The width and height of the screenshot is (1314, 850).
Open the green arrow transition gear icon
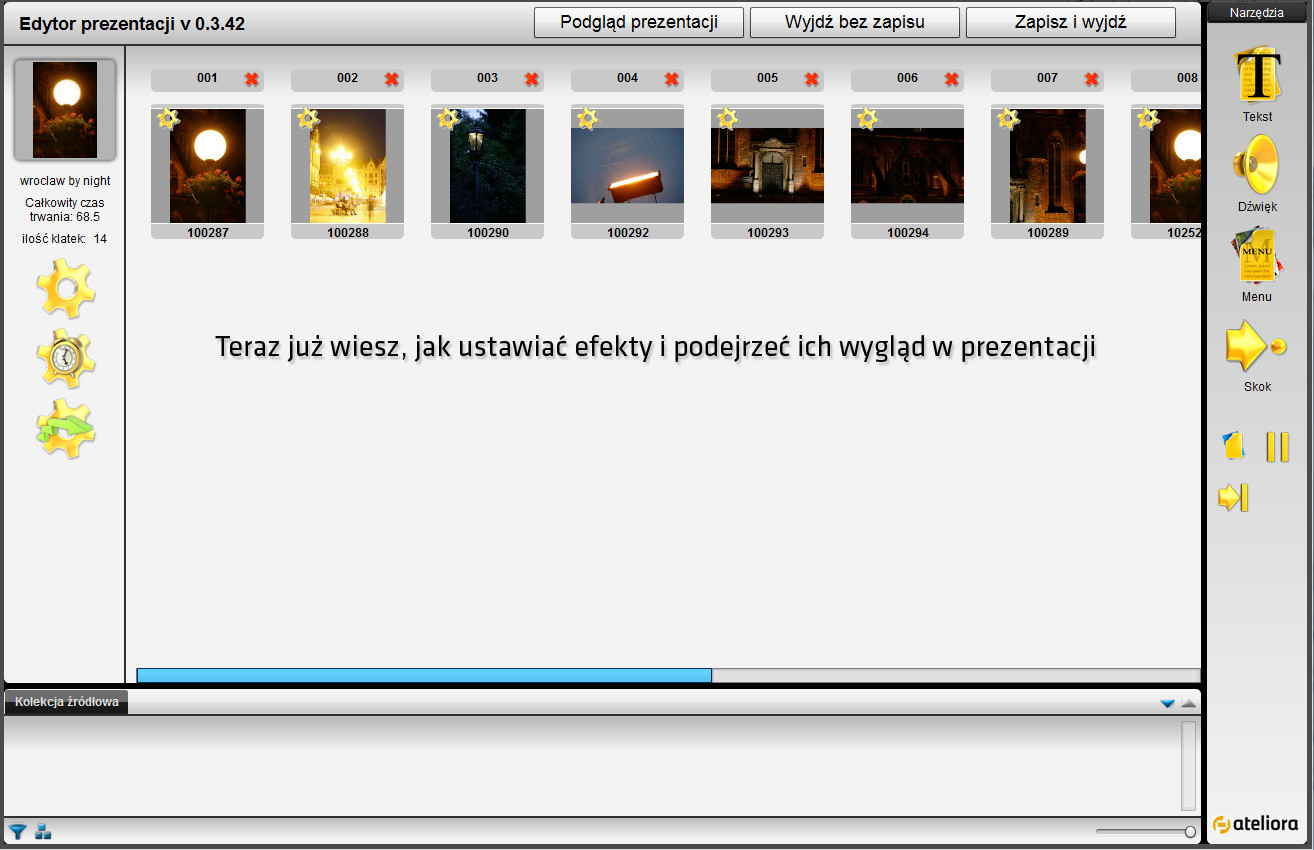(x=65, y=428)
